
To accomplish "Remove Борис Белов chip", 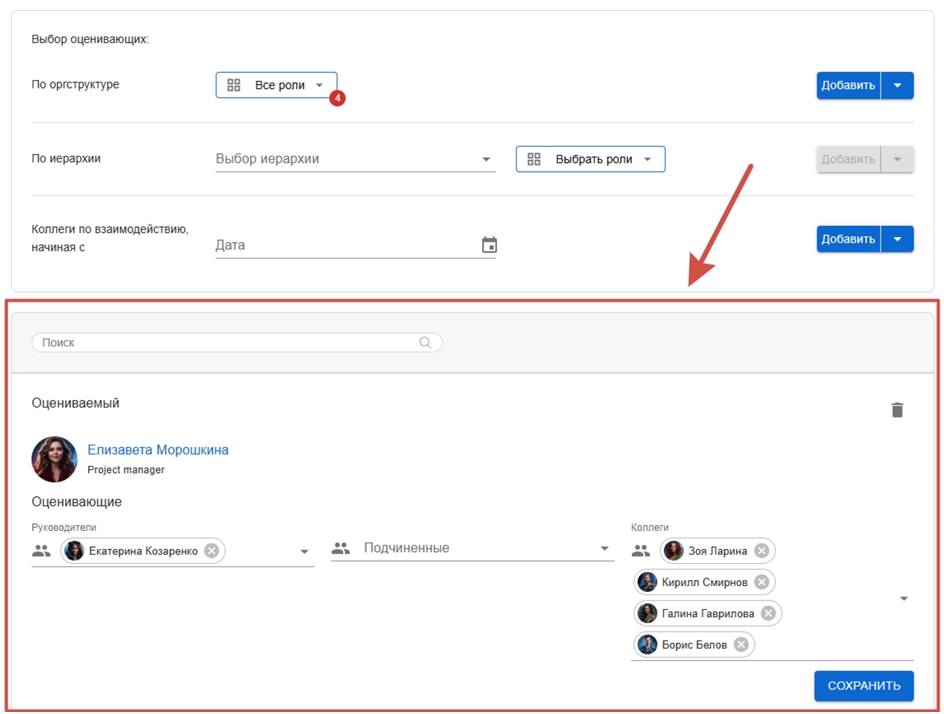I will point(741,645).
